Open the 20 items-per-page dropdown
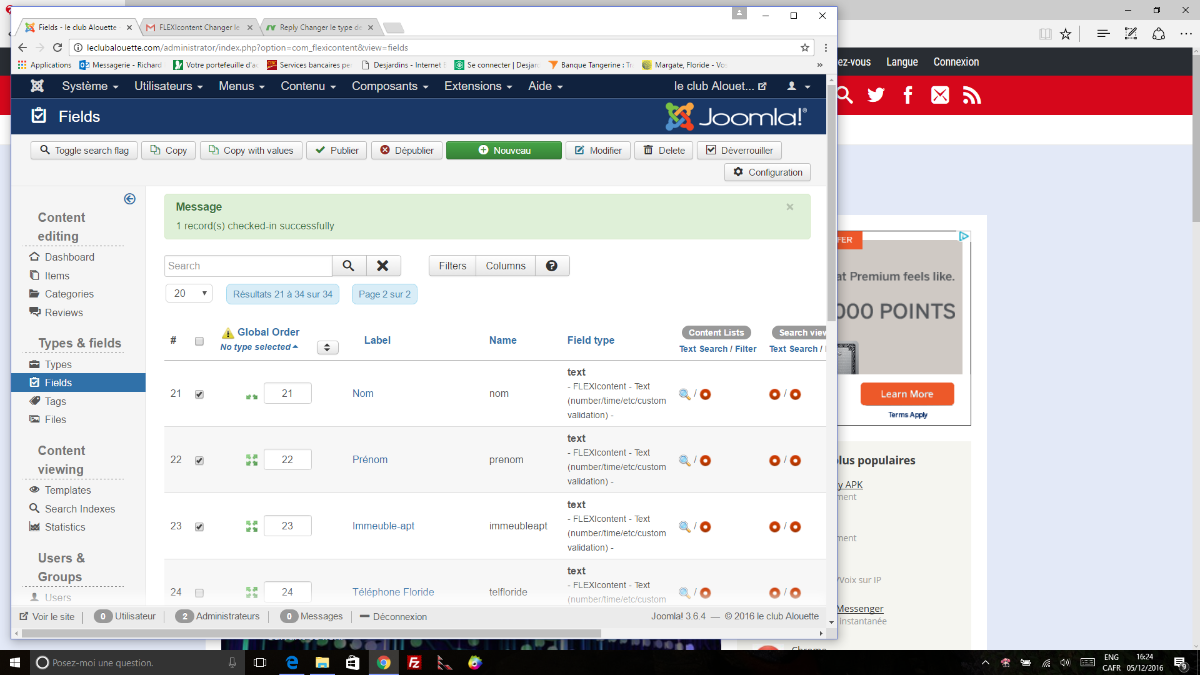Screen dimensions: 1200x675 [x=189, y=294]
